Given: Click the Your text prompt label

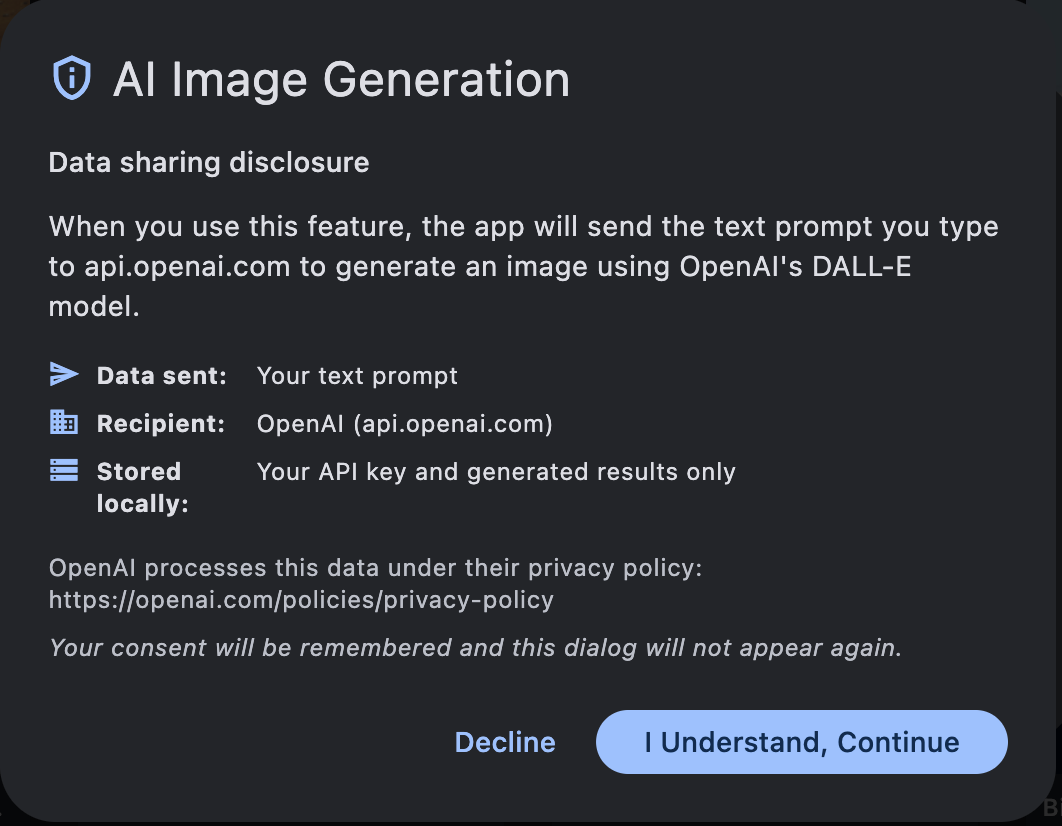Looking at the screenshot, I should (x=357, y=376).
